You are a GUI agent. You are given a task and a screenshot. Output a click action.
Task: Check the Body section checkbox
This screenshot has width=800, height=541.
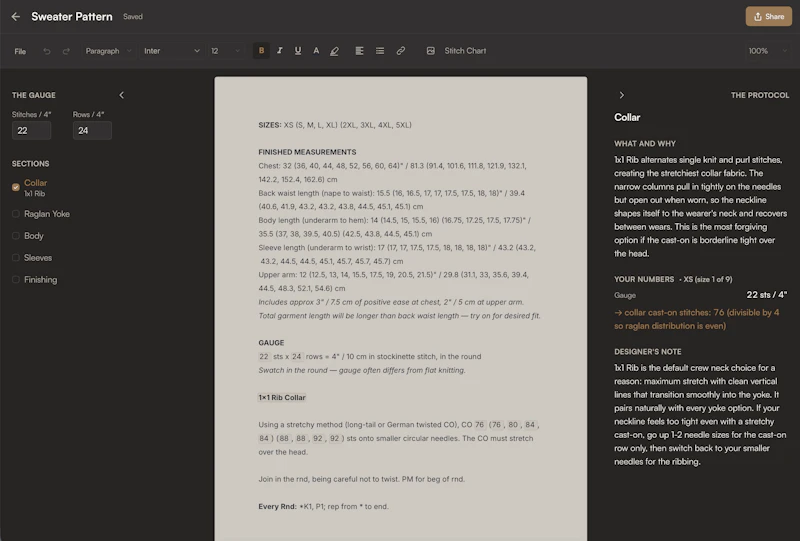click(16, 236)
